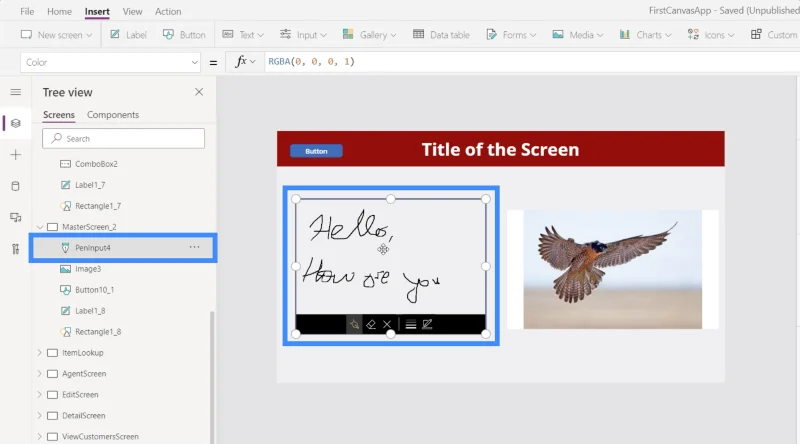
Task: Expand the AgentScreen node
Action: click(40, 374)
